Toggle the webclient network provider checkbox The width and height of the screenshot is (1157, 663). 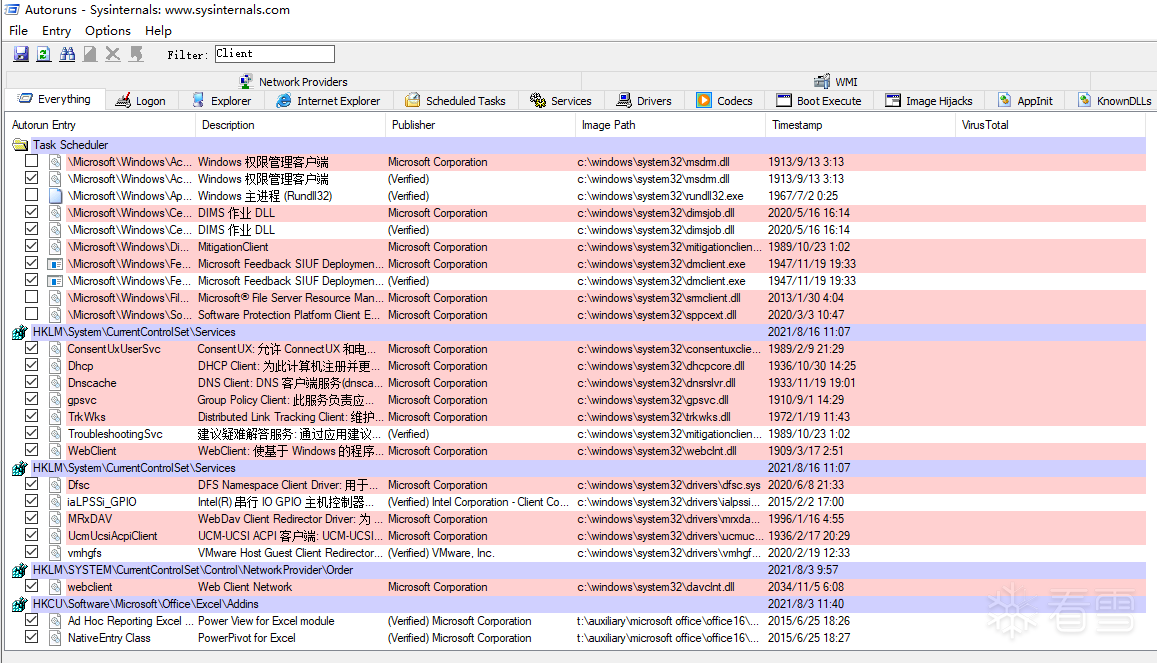click(31, 586)
